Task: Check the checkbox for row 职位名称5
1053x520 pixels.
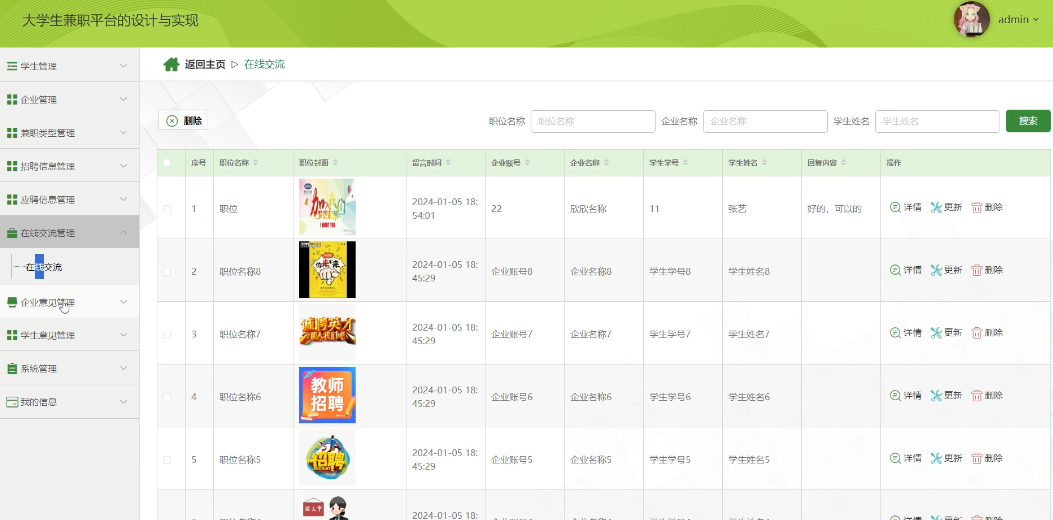Action: click(x=167, y=460)
